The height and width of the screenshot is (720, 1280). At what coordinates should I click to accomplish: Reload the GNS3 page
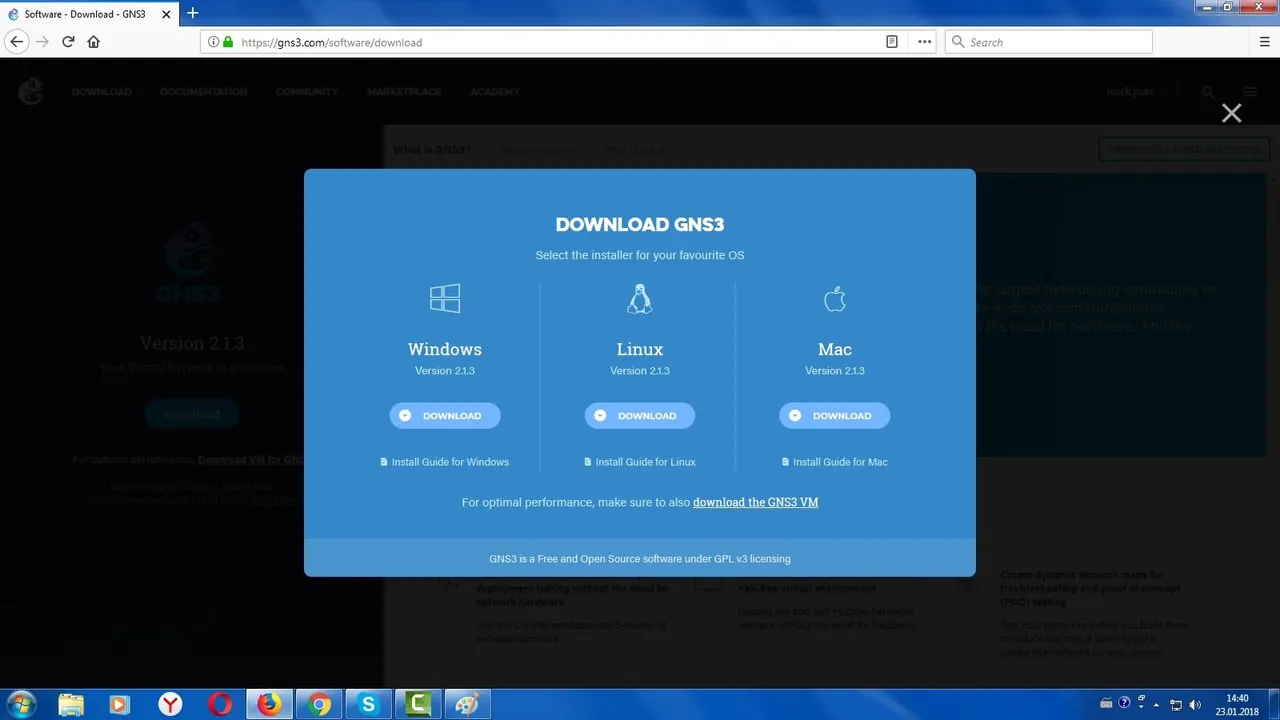68,42
